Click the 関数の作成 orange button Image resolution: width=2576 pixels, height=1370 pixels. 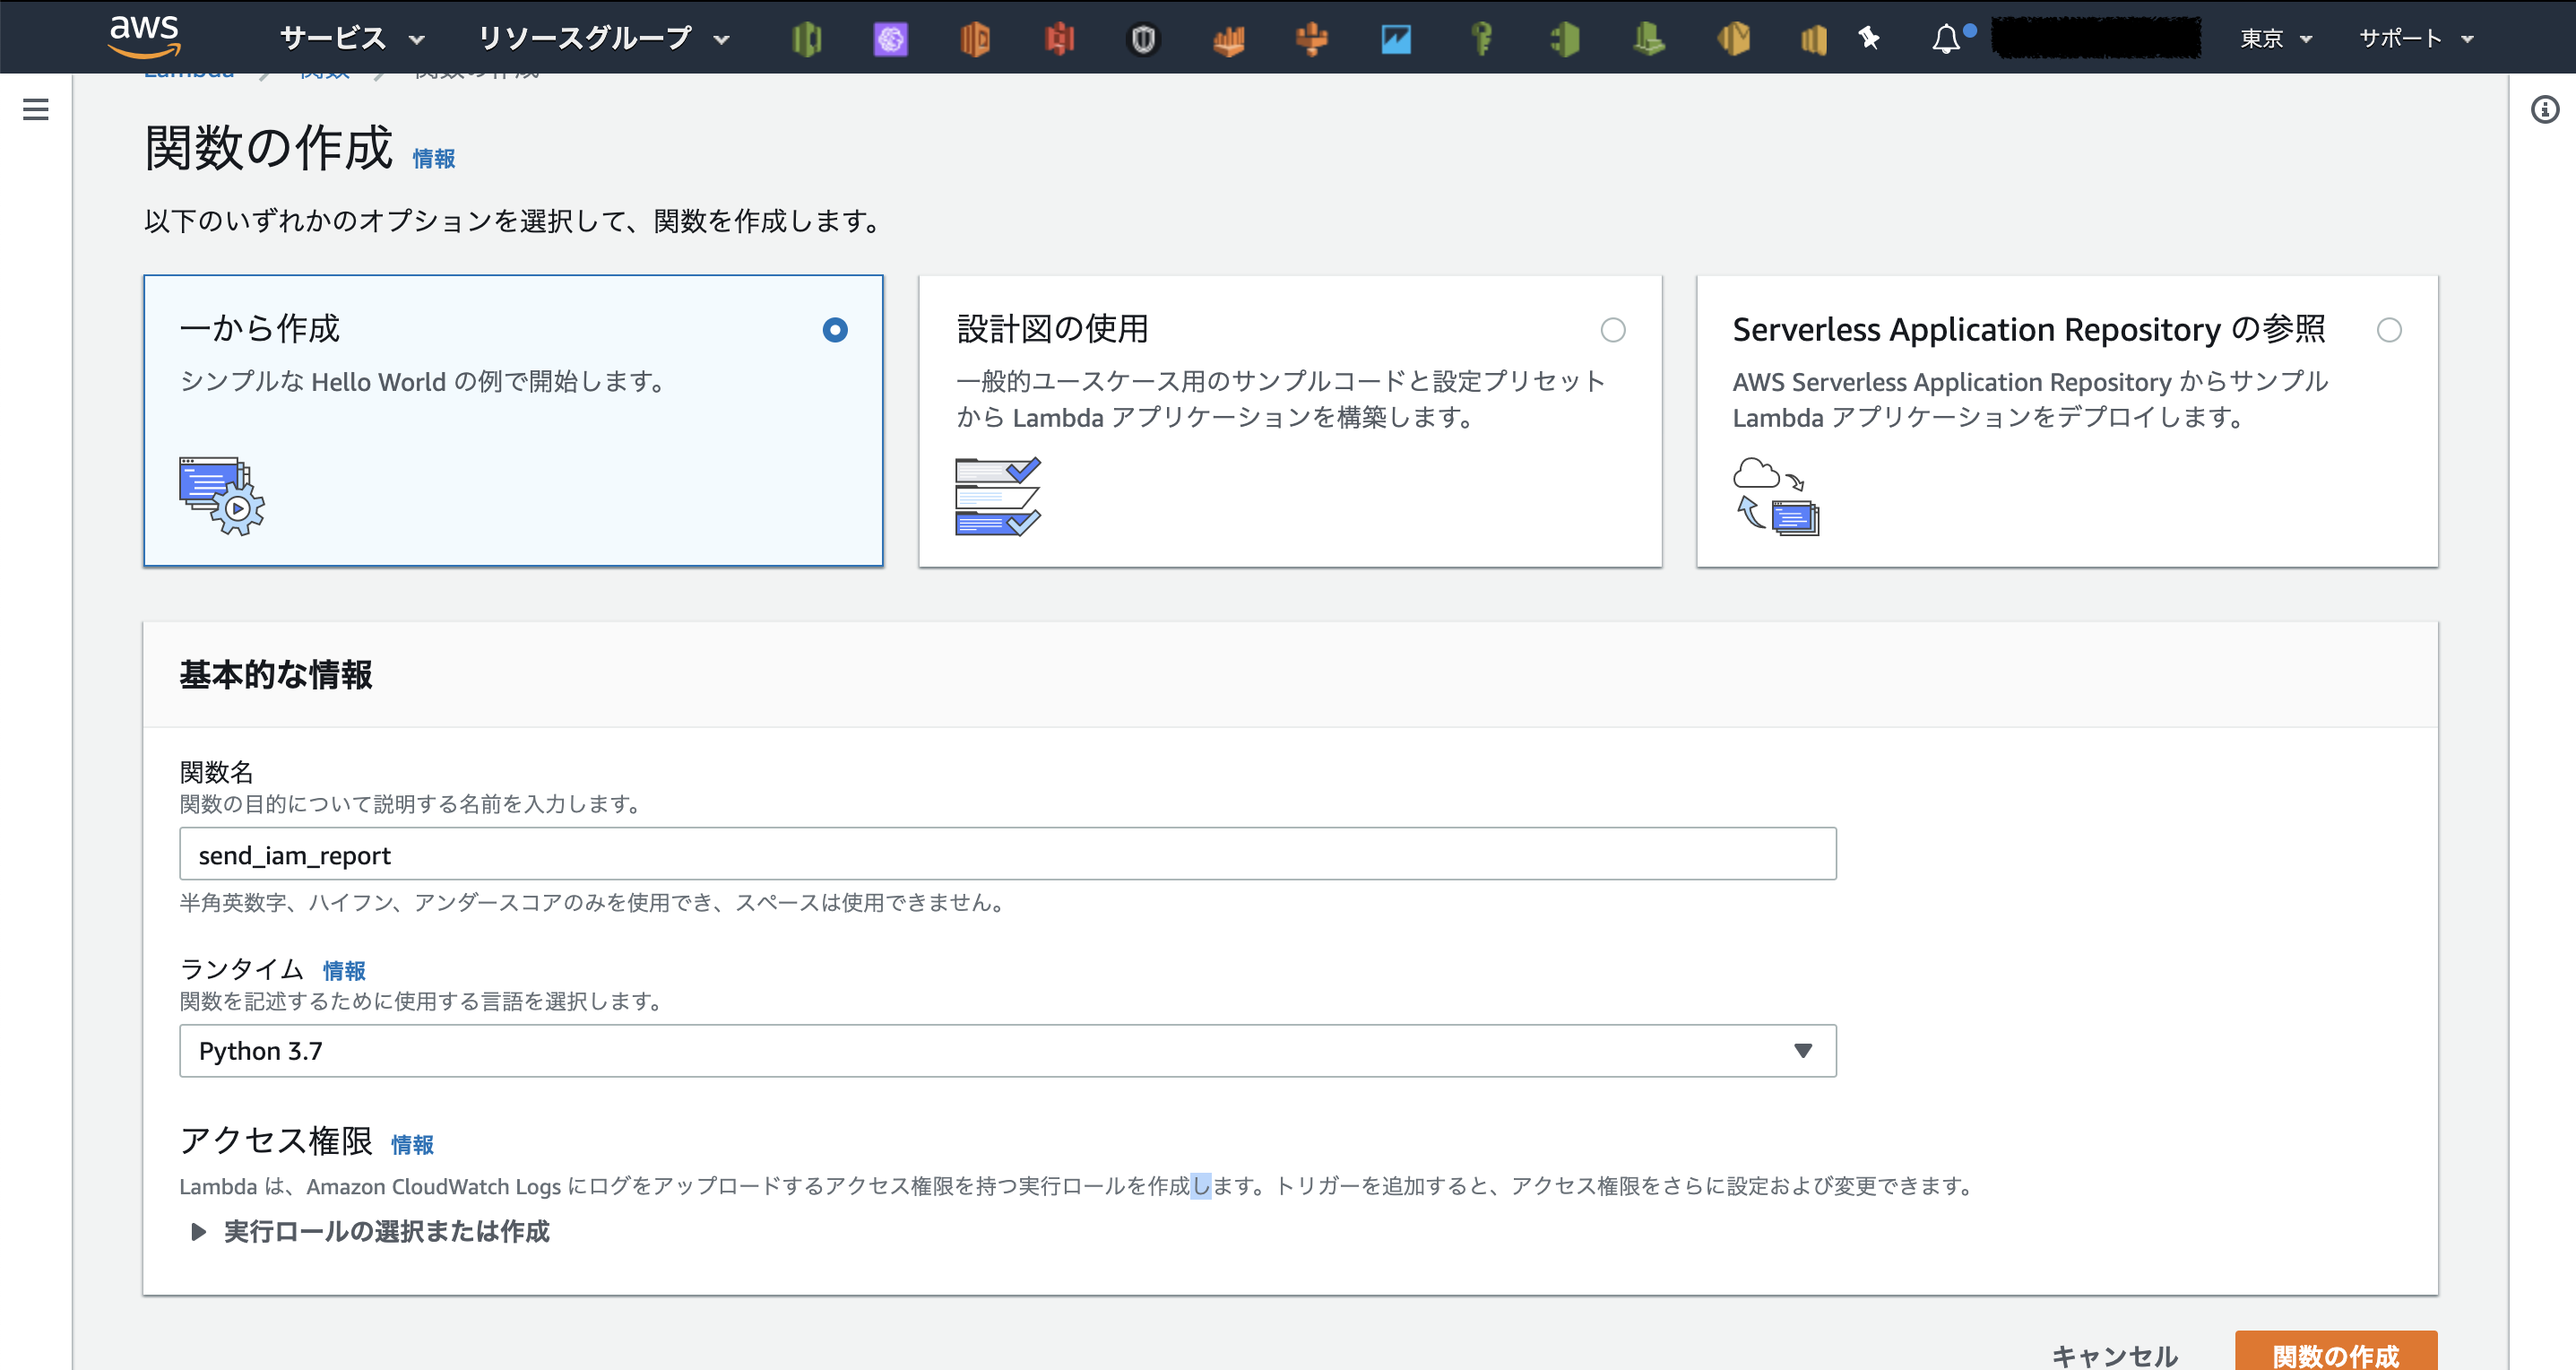click(x=2337, y=1356)
